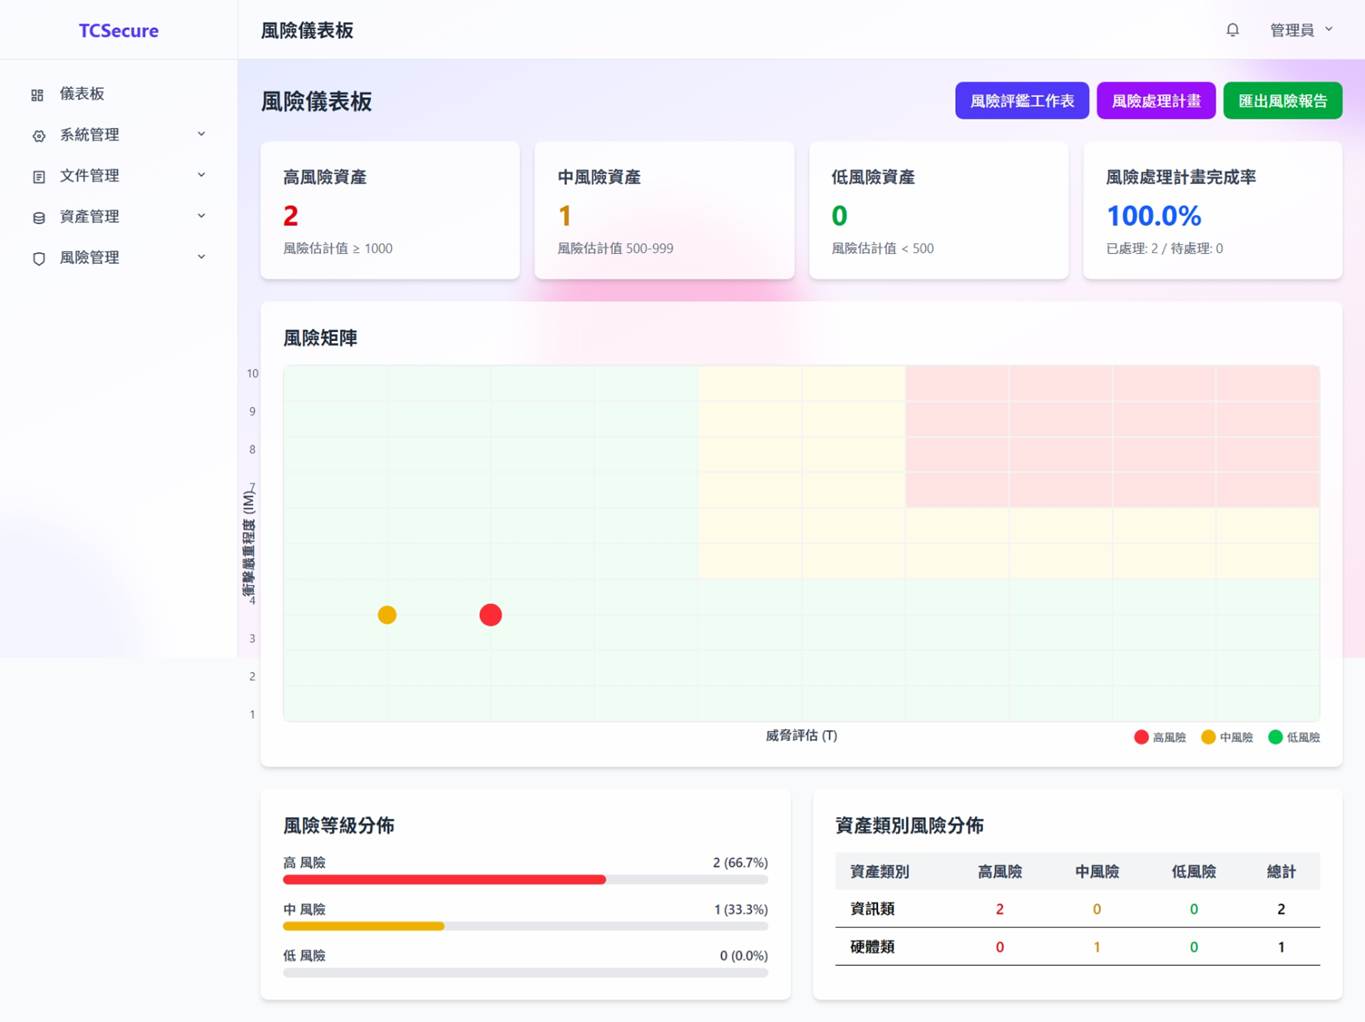Open the 儀表板 menu item
This screenshot has width=1365, height=1022.
point(82,94)
